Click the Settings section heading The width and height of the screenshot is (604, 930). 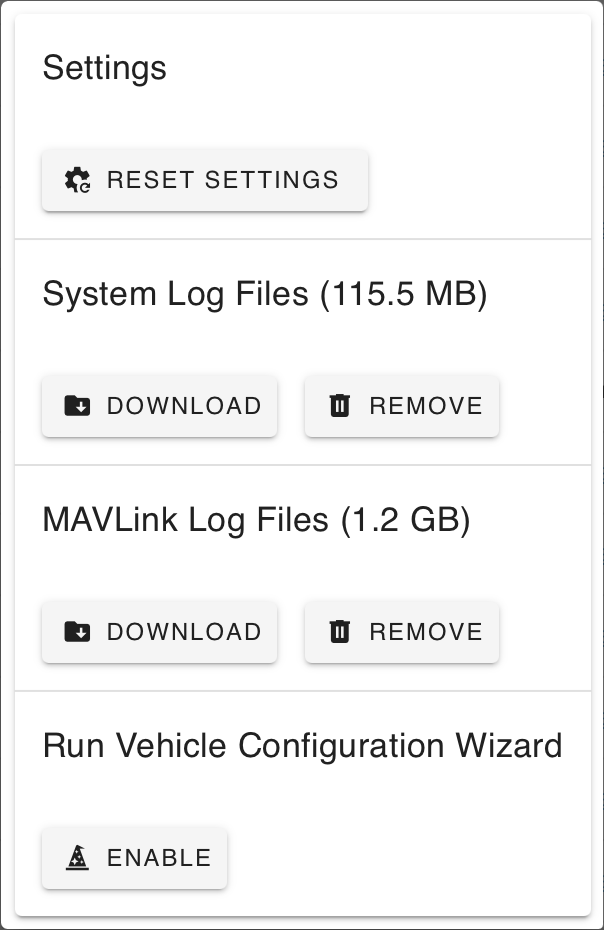coord(104,69)
